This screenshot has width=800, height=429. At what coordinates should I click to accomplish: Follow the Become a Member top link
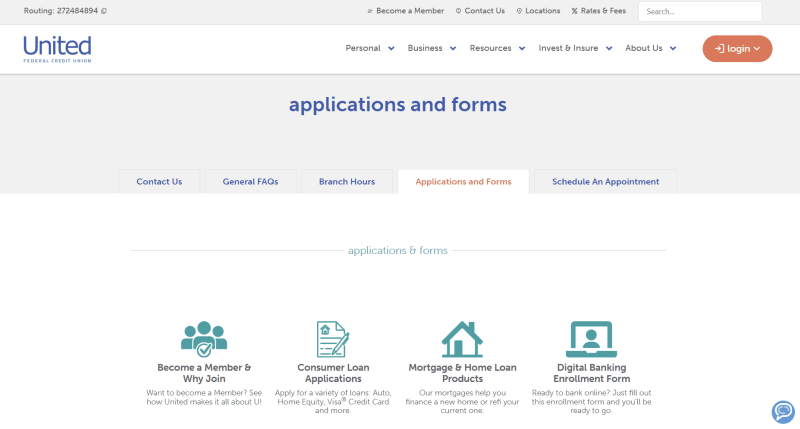(410, 11)
